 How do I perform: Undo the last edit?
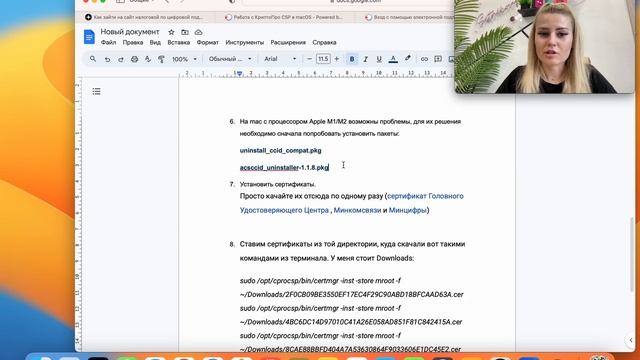(x=107, y=59)
